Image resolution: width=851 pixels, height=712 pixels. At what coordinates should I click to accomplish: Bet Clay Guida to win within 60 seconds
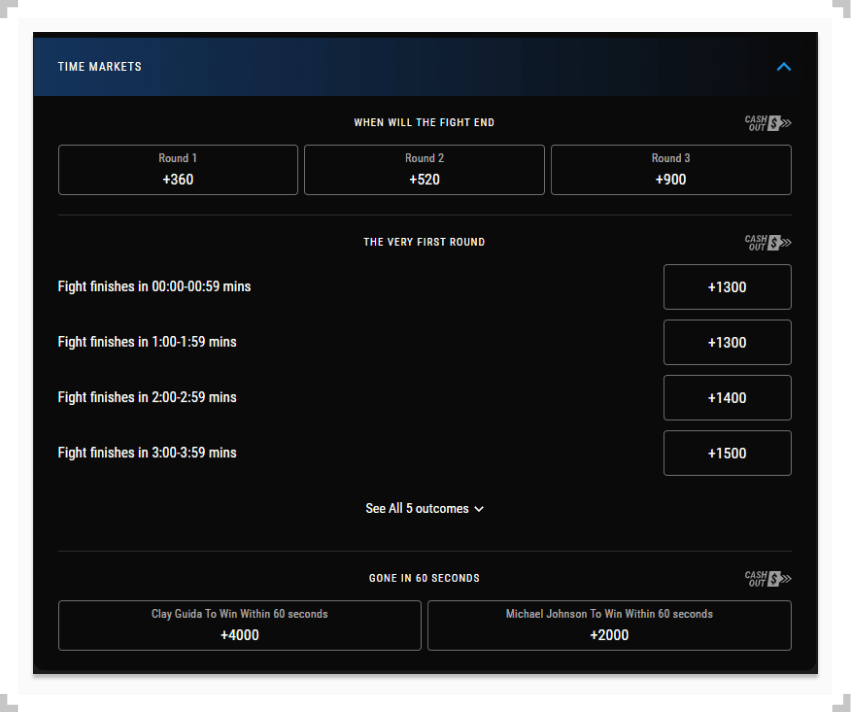click(239, 625)
